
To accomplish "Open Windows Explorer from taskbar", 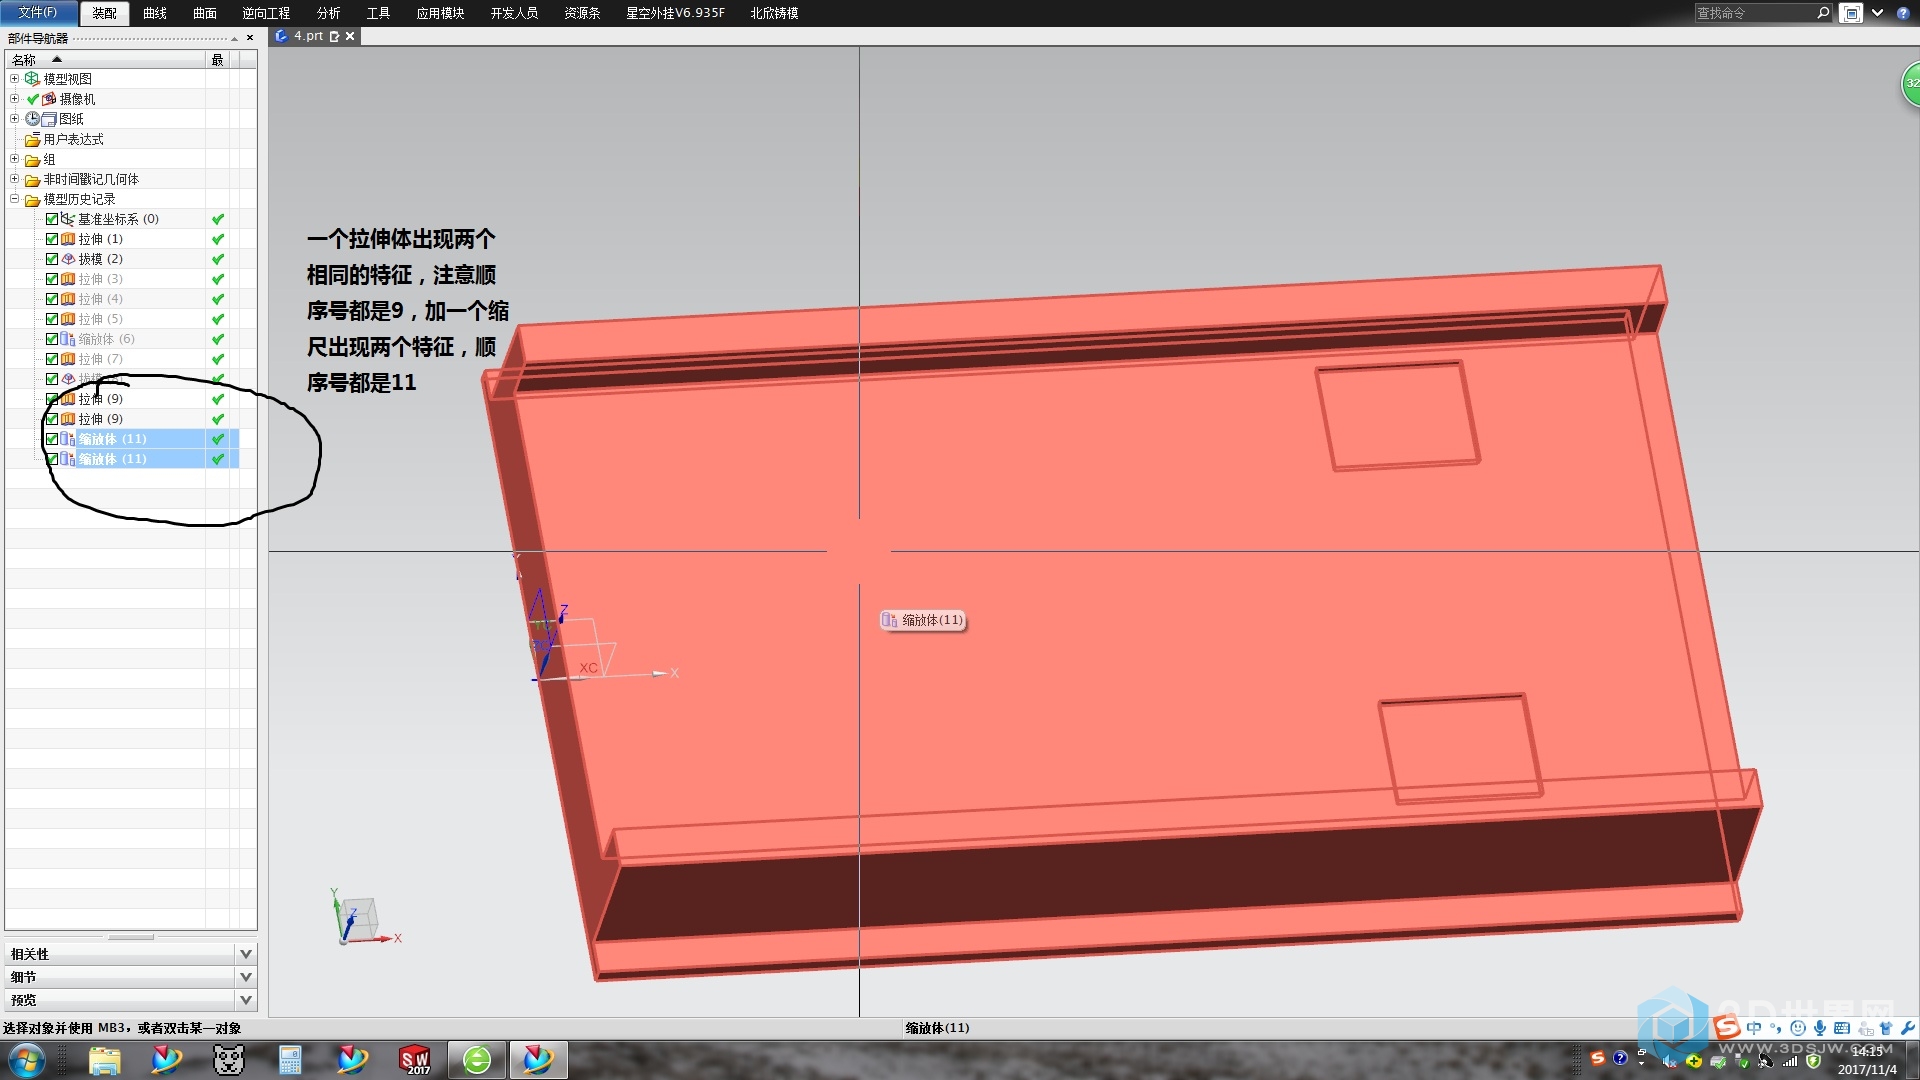I will tap(104, 1060).
